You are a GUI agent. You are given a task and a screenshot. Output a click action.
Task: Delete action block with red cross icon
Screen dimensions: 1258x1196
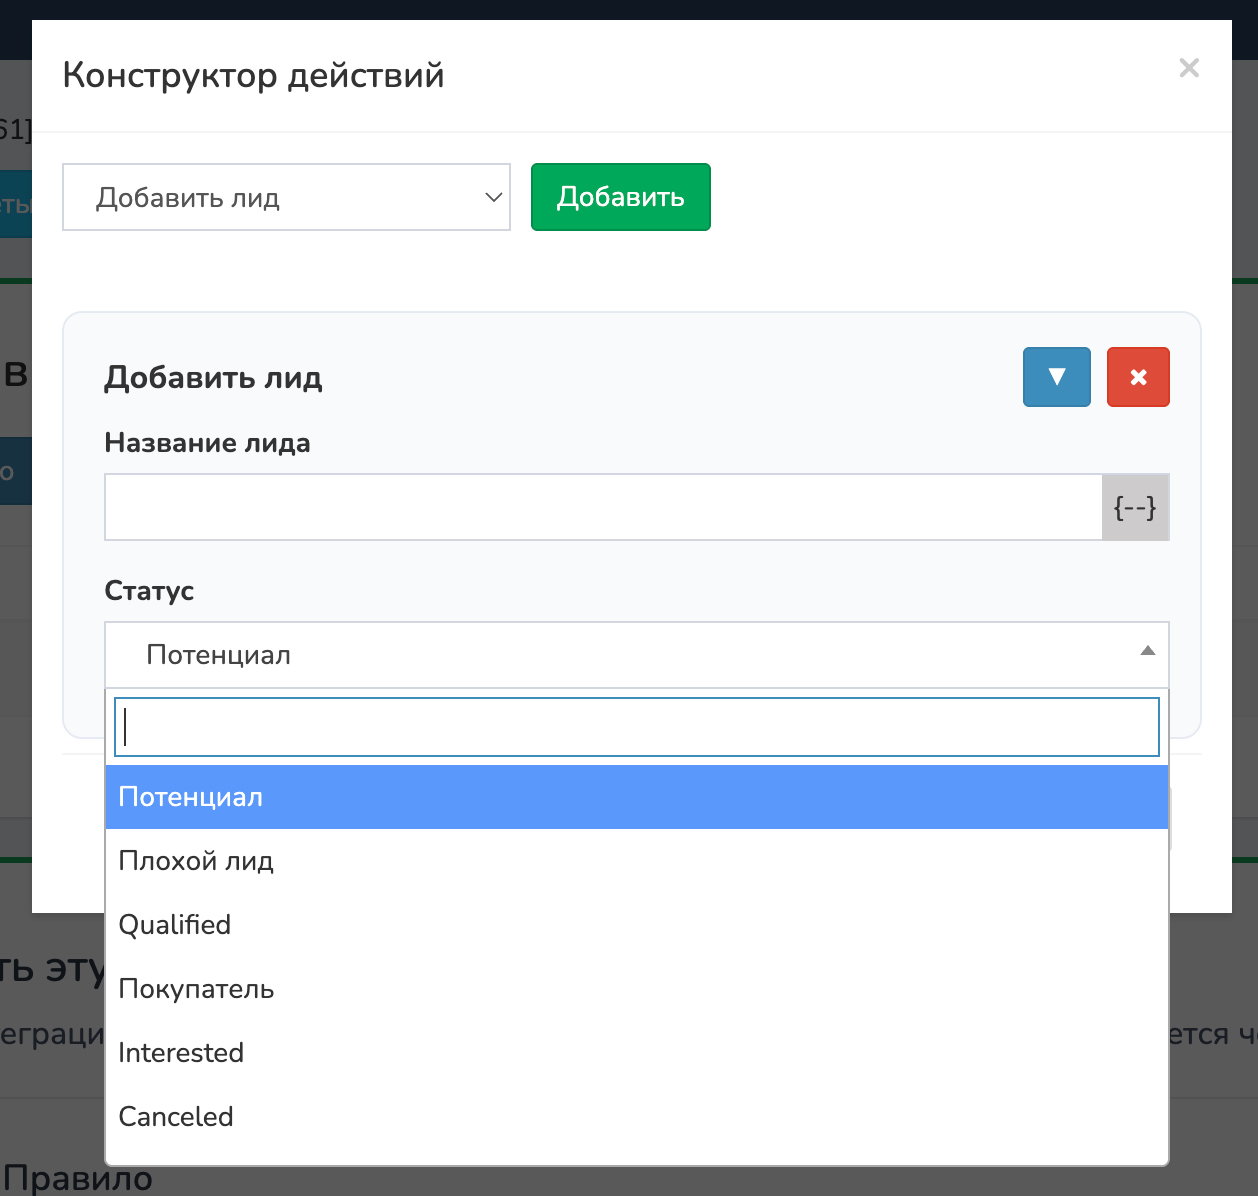pos(1138,377)
